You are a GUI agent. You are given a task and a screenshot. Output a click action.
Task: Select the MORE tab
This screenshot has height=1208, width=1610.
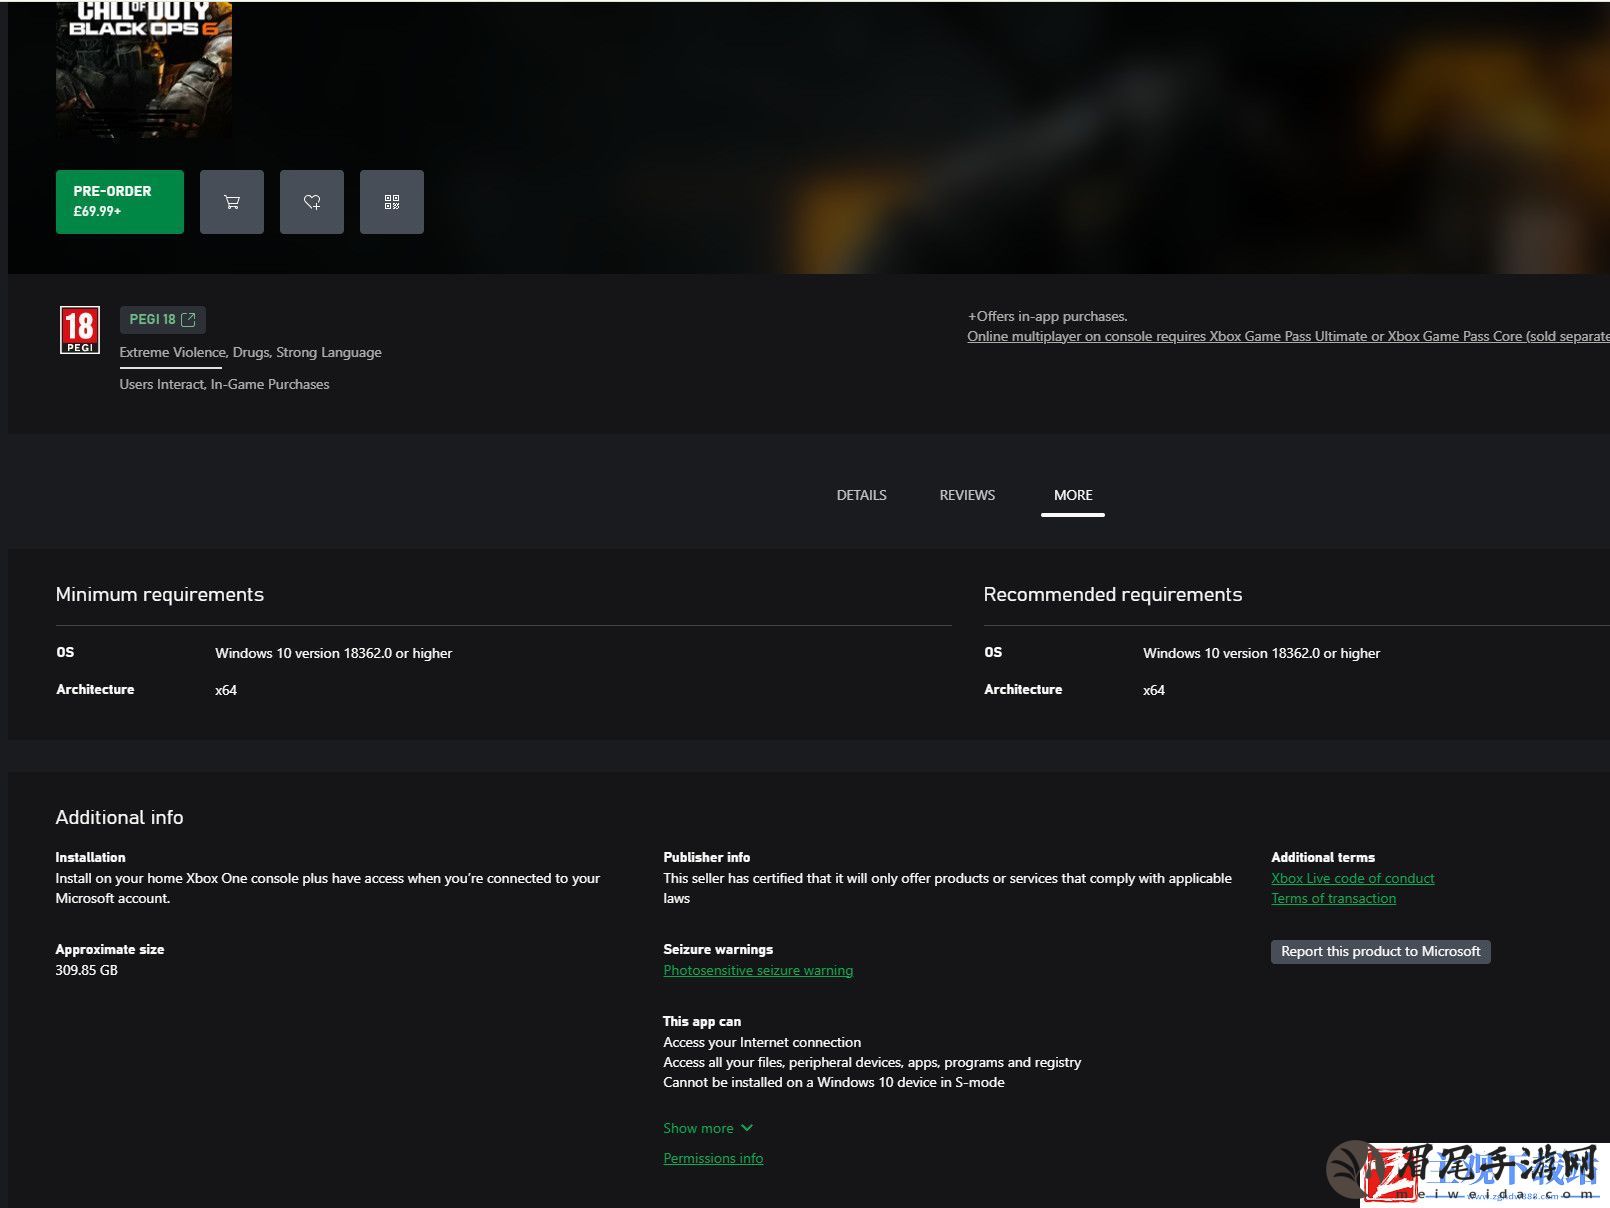click(1073, 495)
